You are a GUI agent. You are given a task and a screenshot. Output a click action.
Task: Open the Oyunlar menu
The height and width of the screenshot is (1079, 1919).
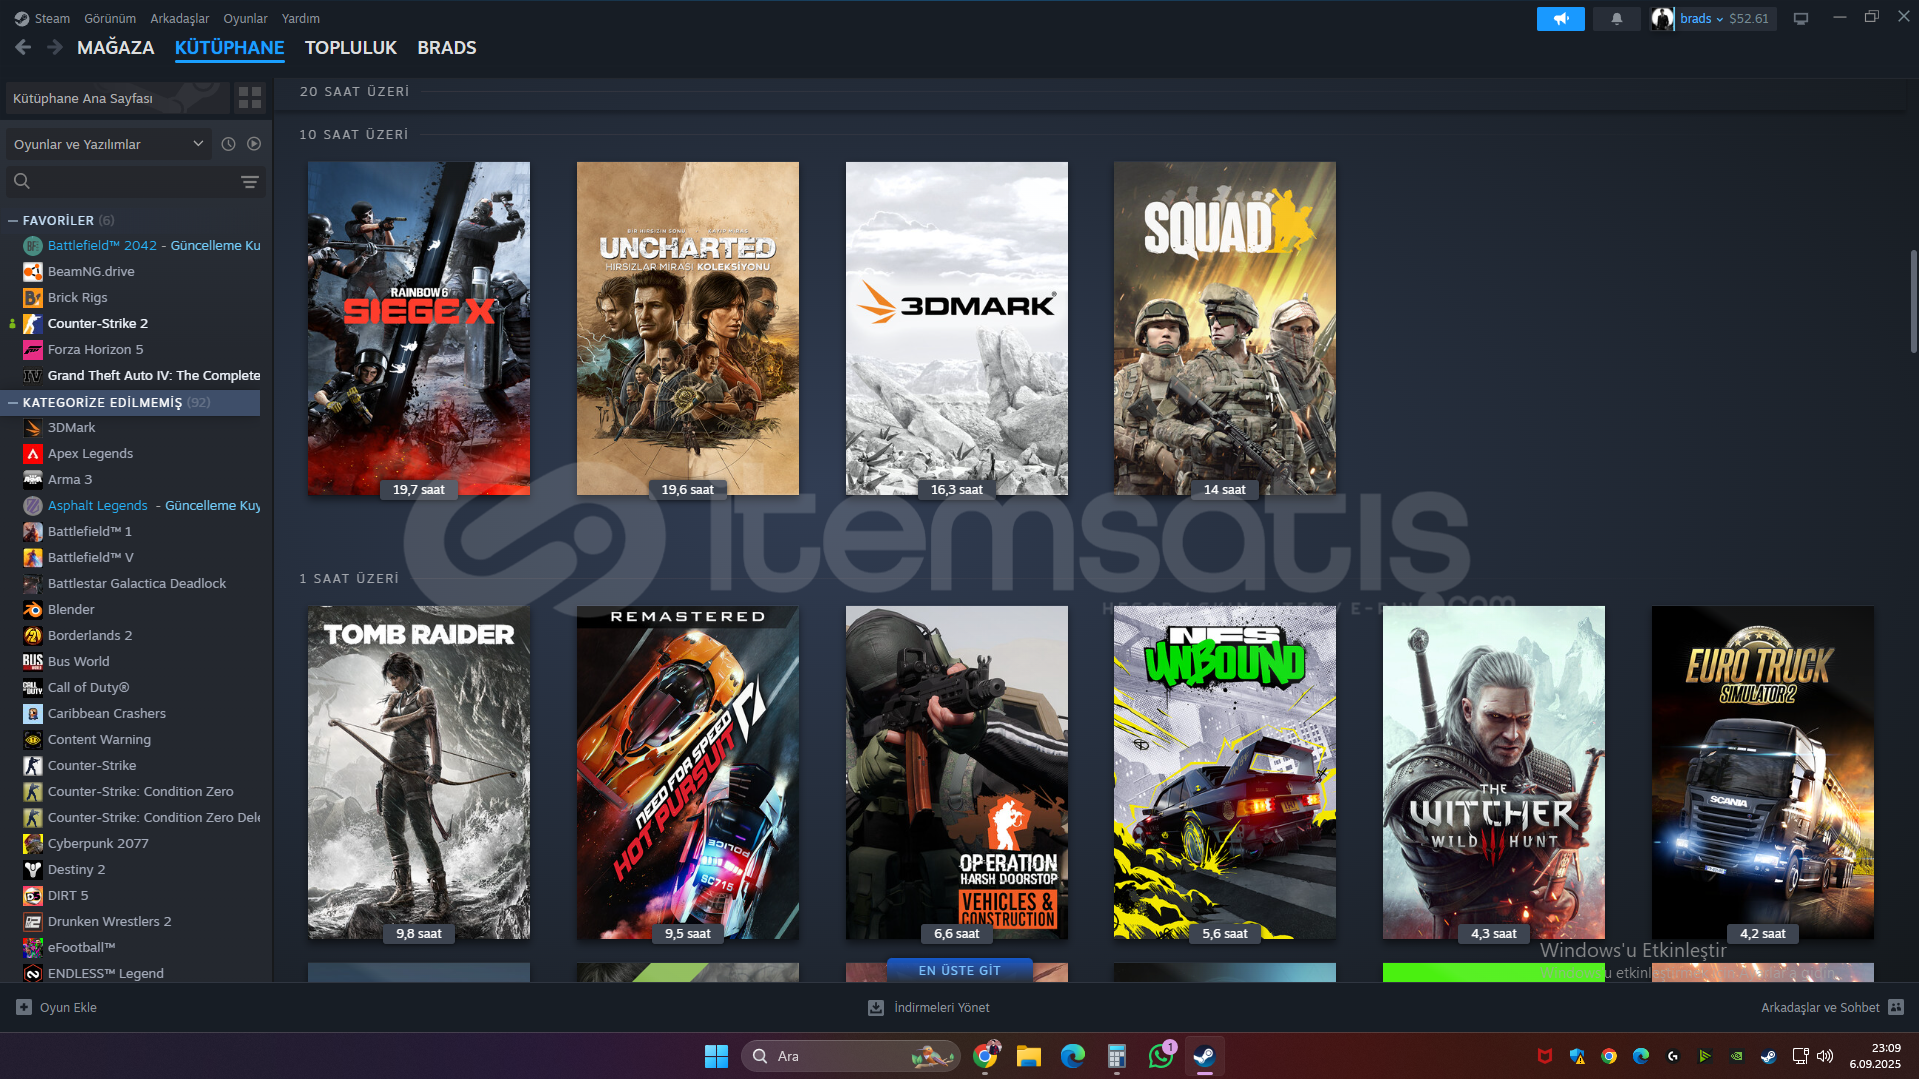coord(245,18)
